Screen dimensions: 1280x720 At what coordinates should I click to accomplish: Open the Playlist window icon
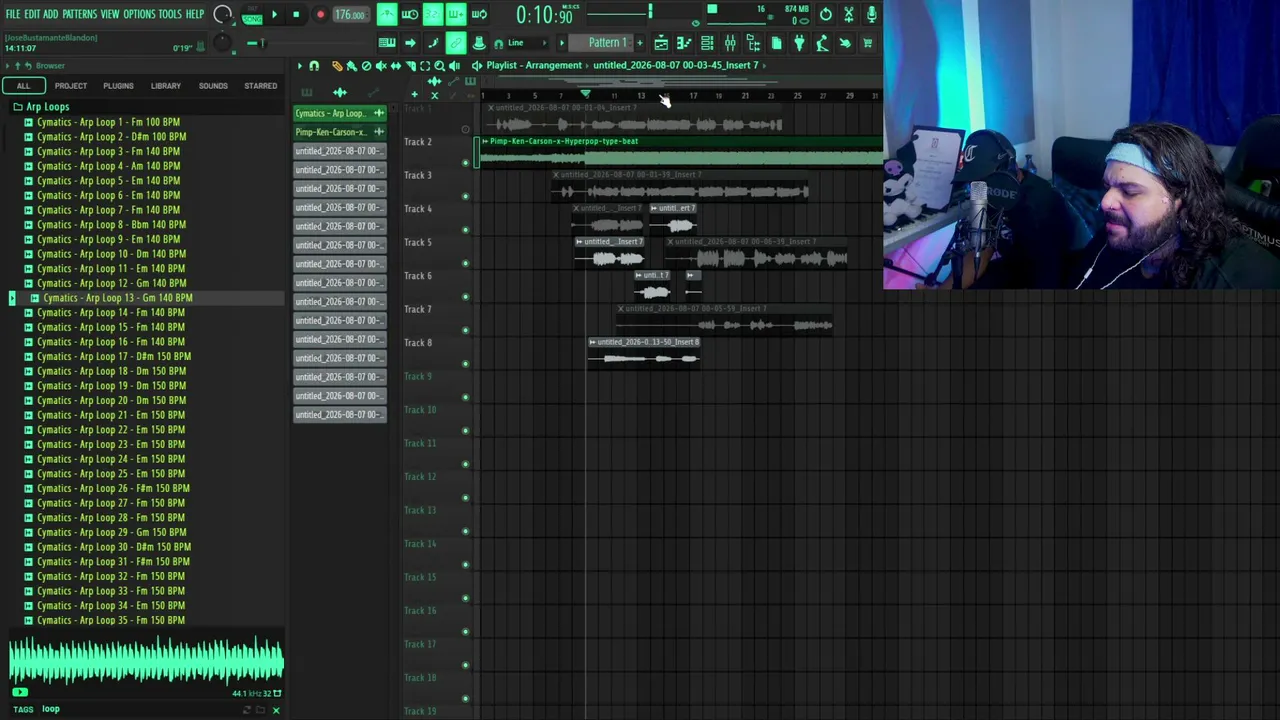click(661, 43)
